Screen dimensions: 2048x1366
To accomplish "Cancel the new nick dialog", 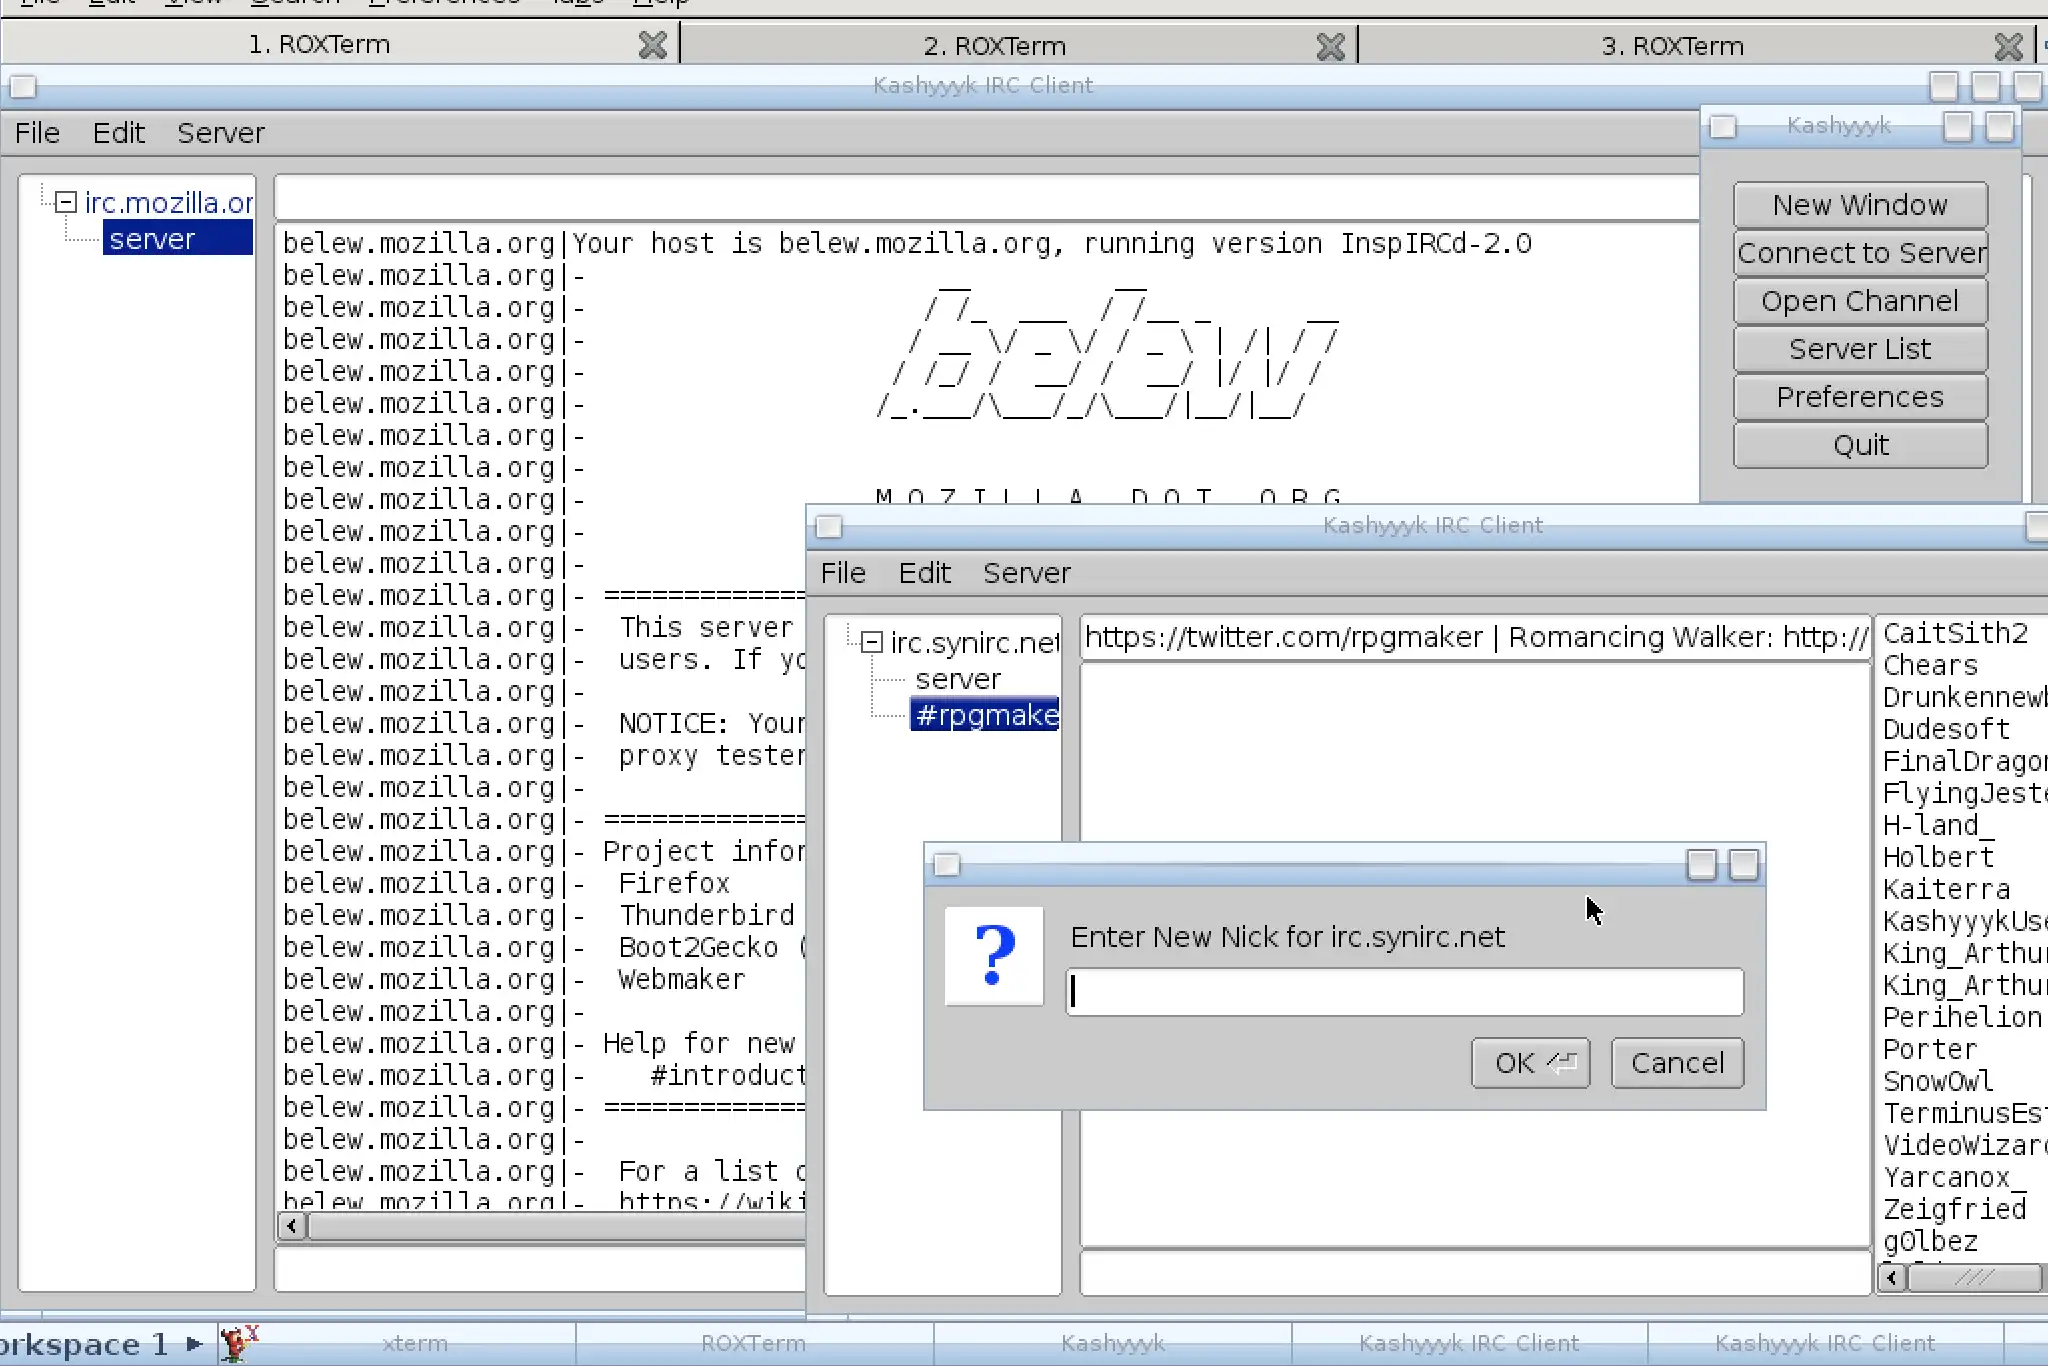I will tap(1677, 1063).
